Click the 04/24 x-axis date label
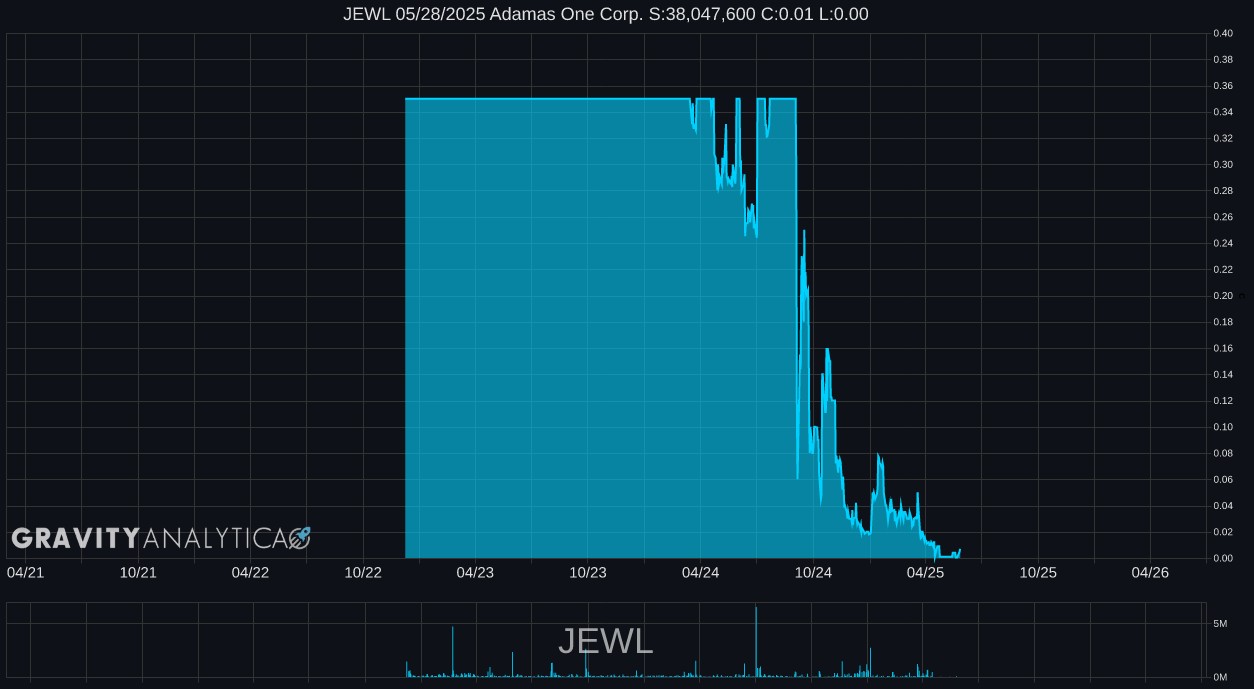The width and height of the screenshot is (1254, 689). (700, 573)
